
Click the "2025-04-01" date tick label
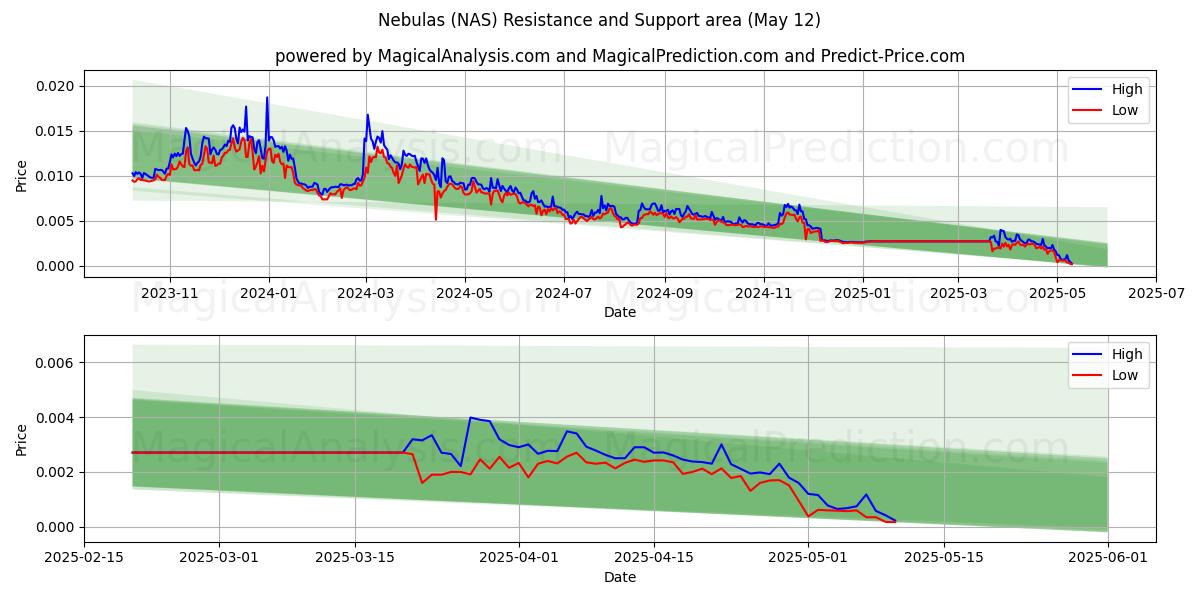(x=519, y=558)
